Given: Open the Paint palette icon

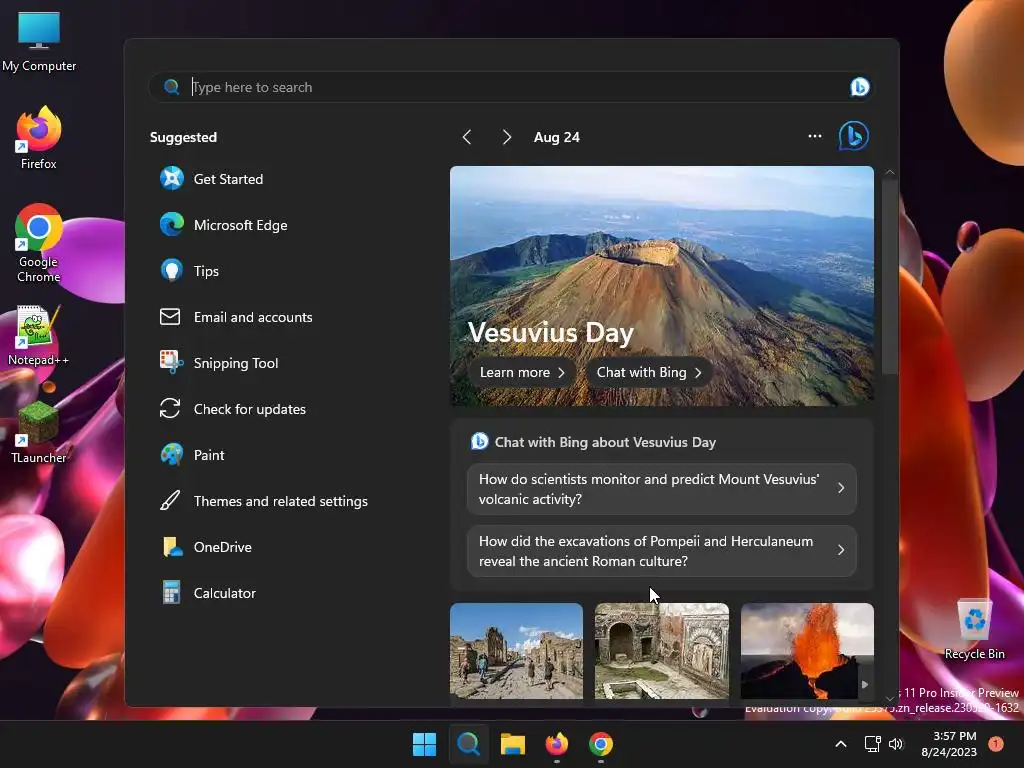Looking at the screenshot, I should [x=172, y=455].
